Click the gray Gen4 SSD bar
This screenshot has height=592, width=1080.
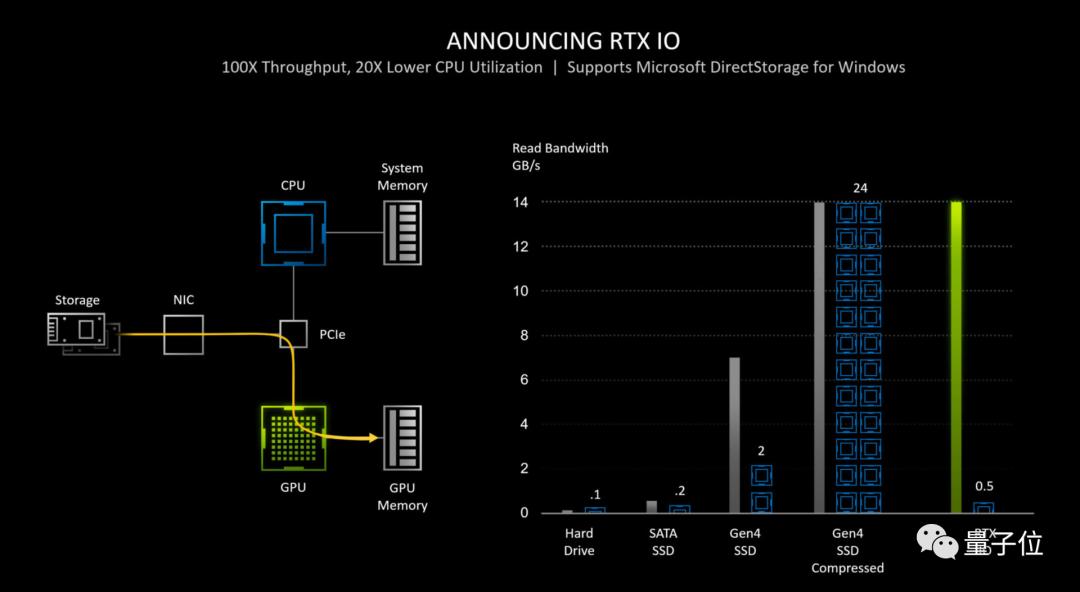734,435
